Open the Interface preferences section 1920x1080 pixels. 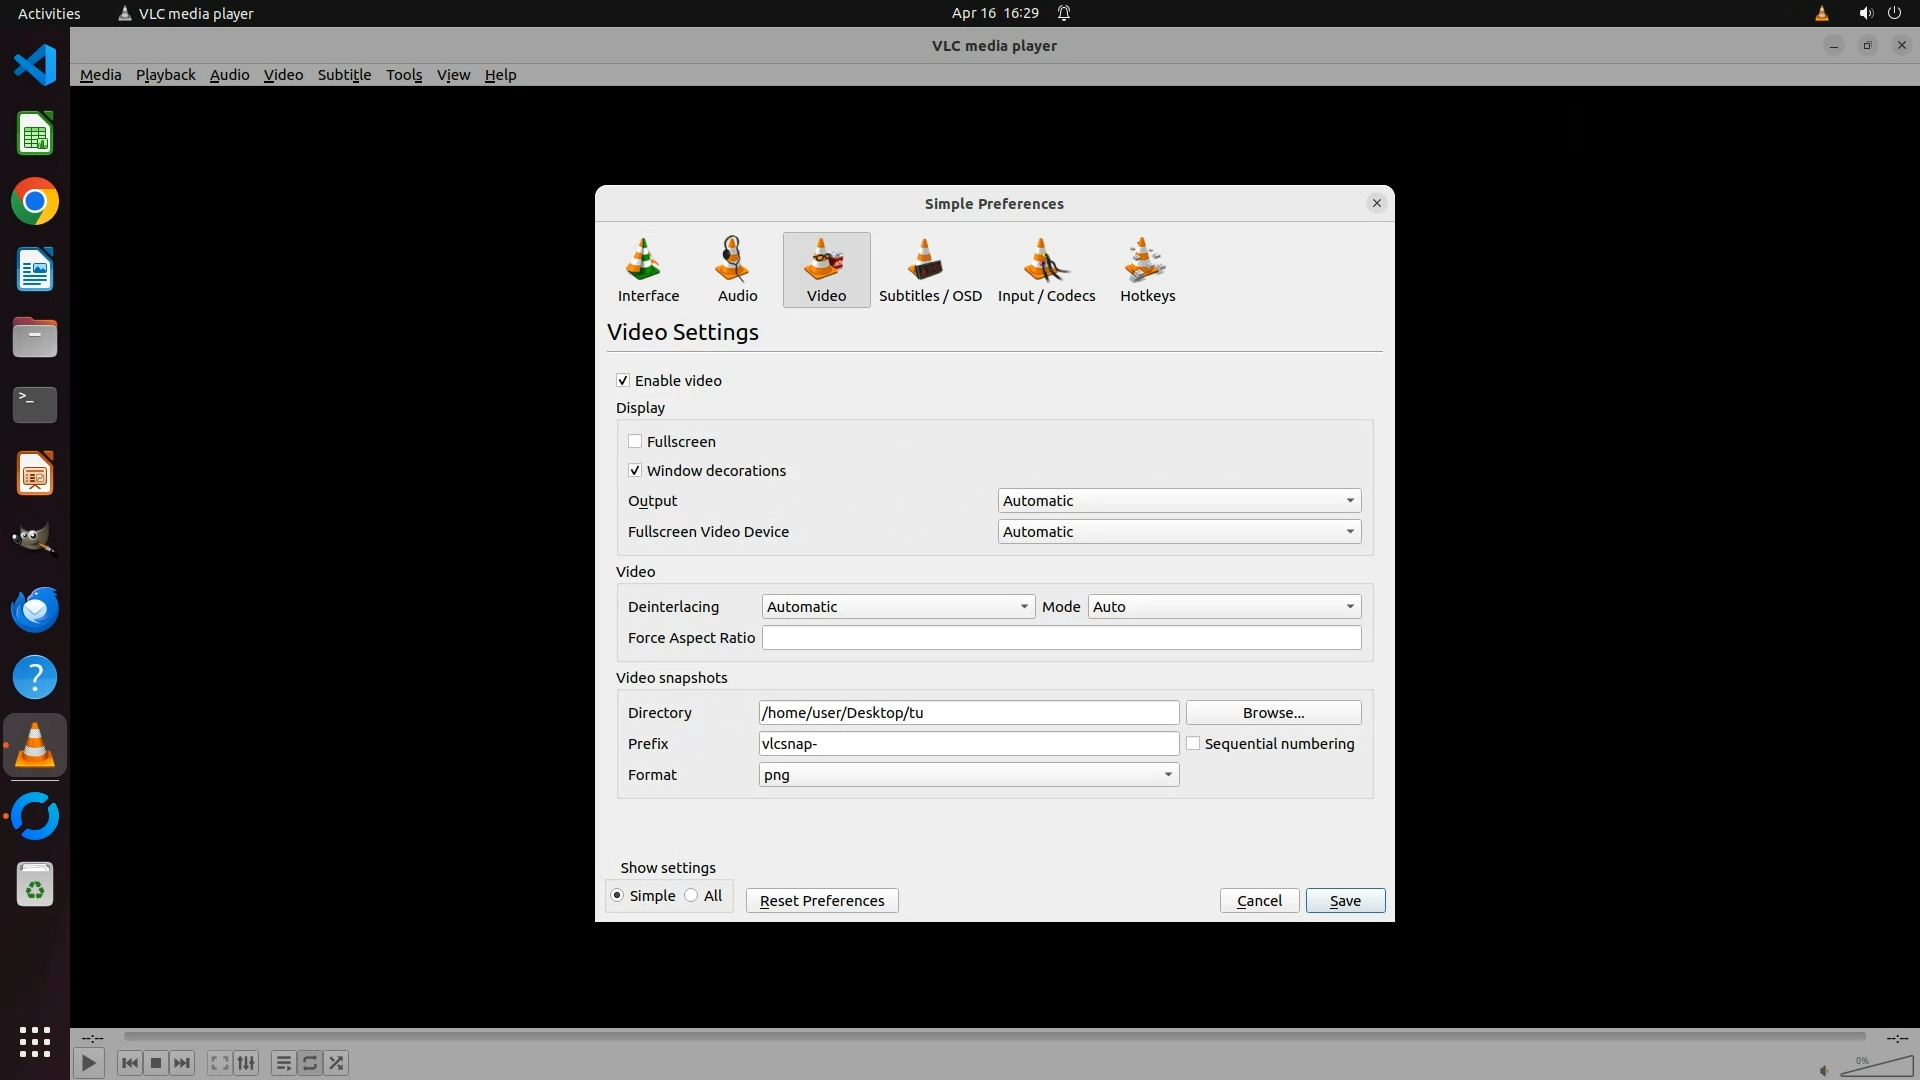click(x=647, y=270)
